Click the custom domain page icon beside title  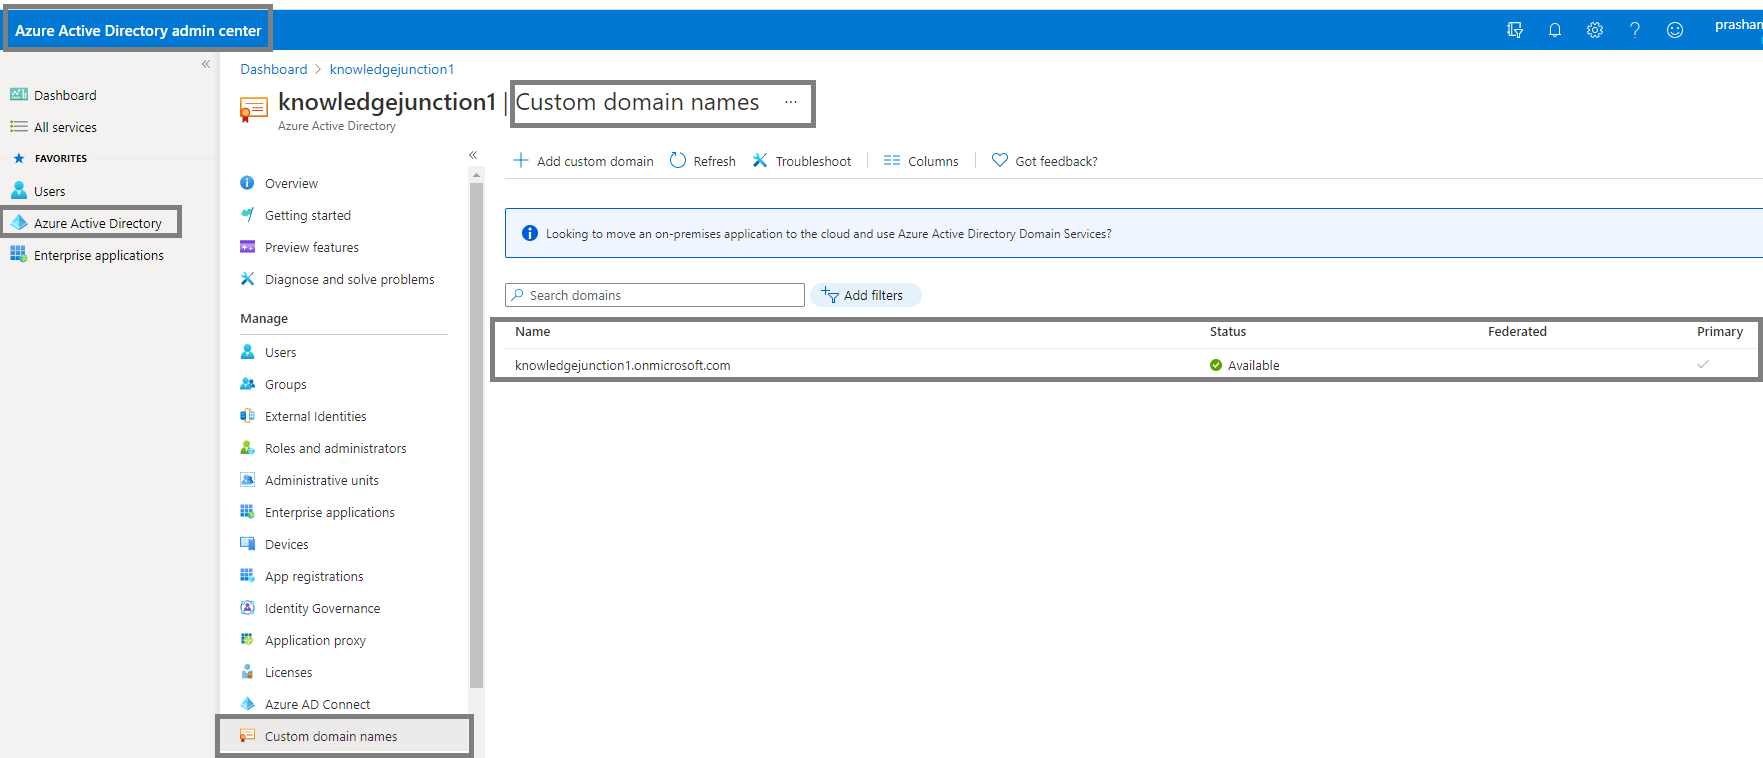point(253,109)
